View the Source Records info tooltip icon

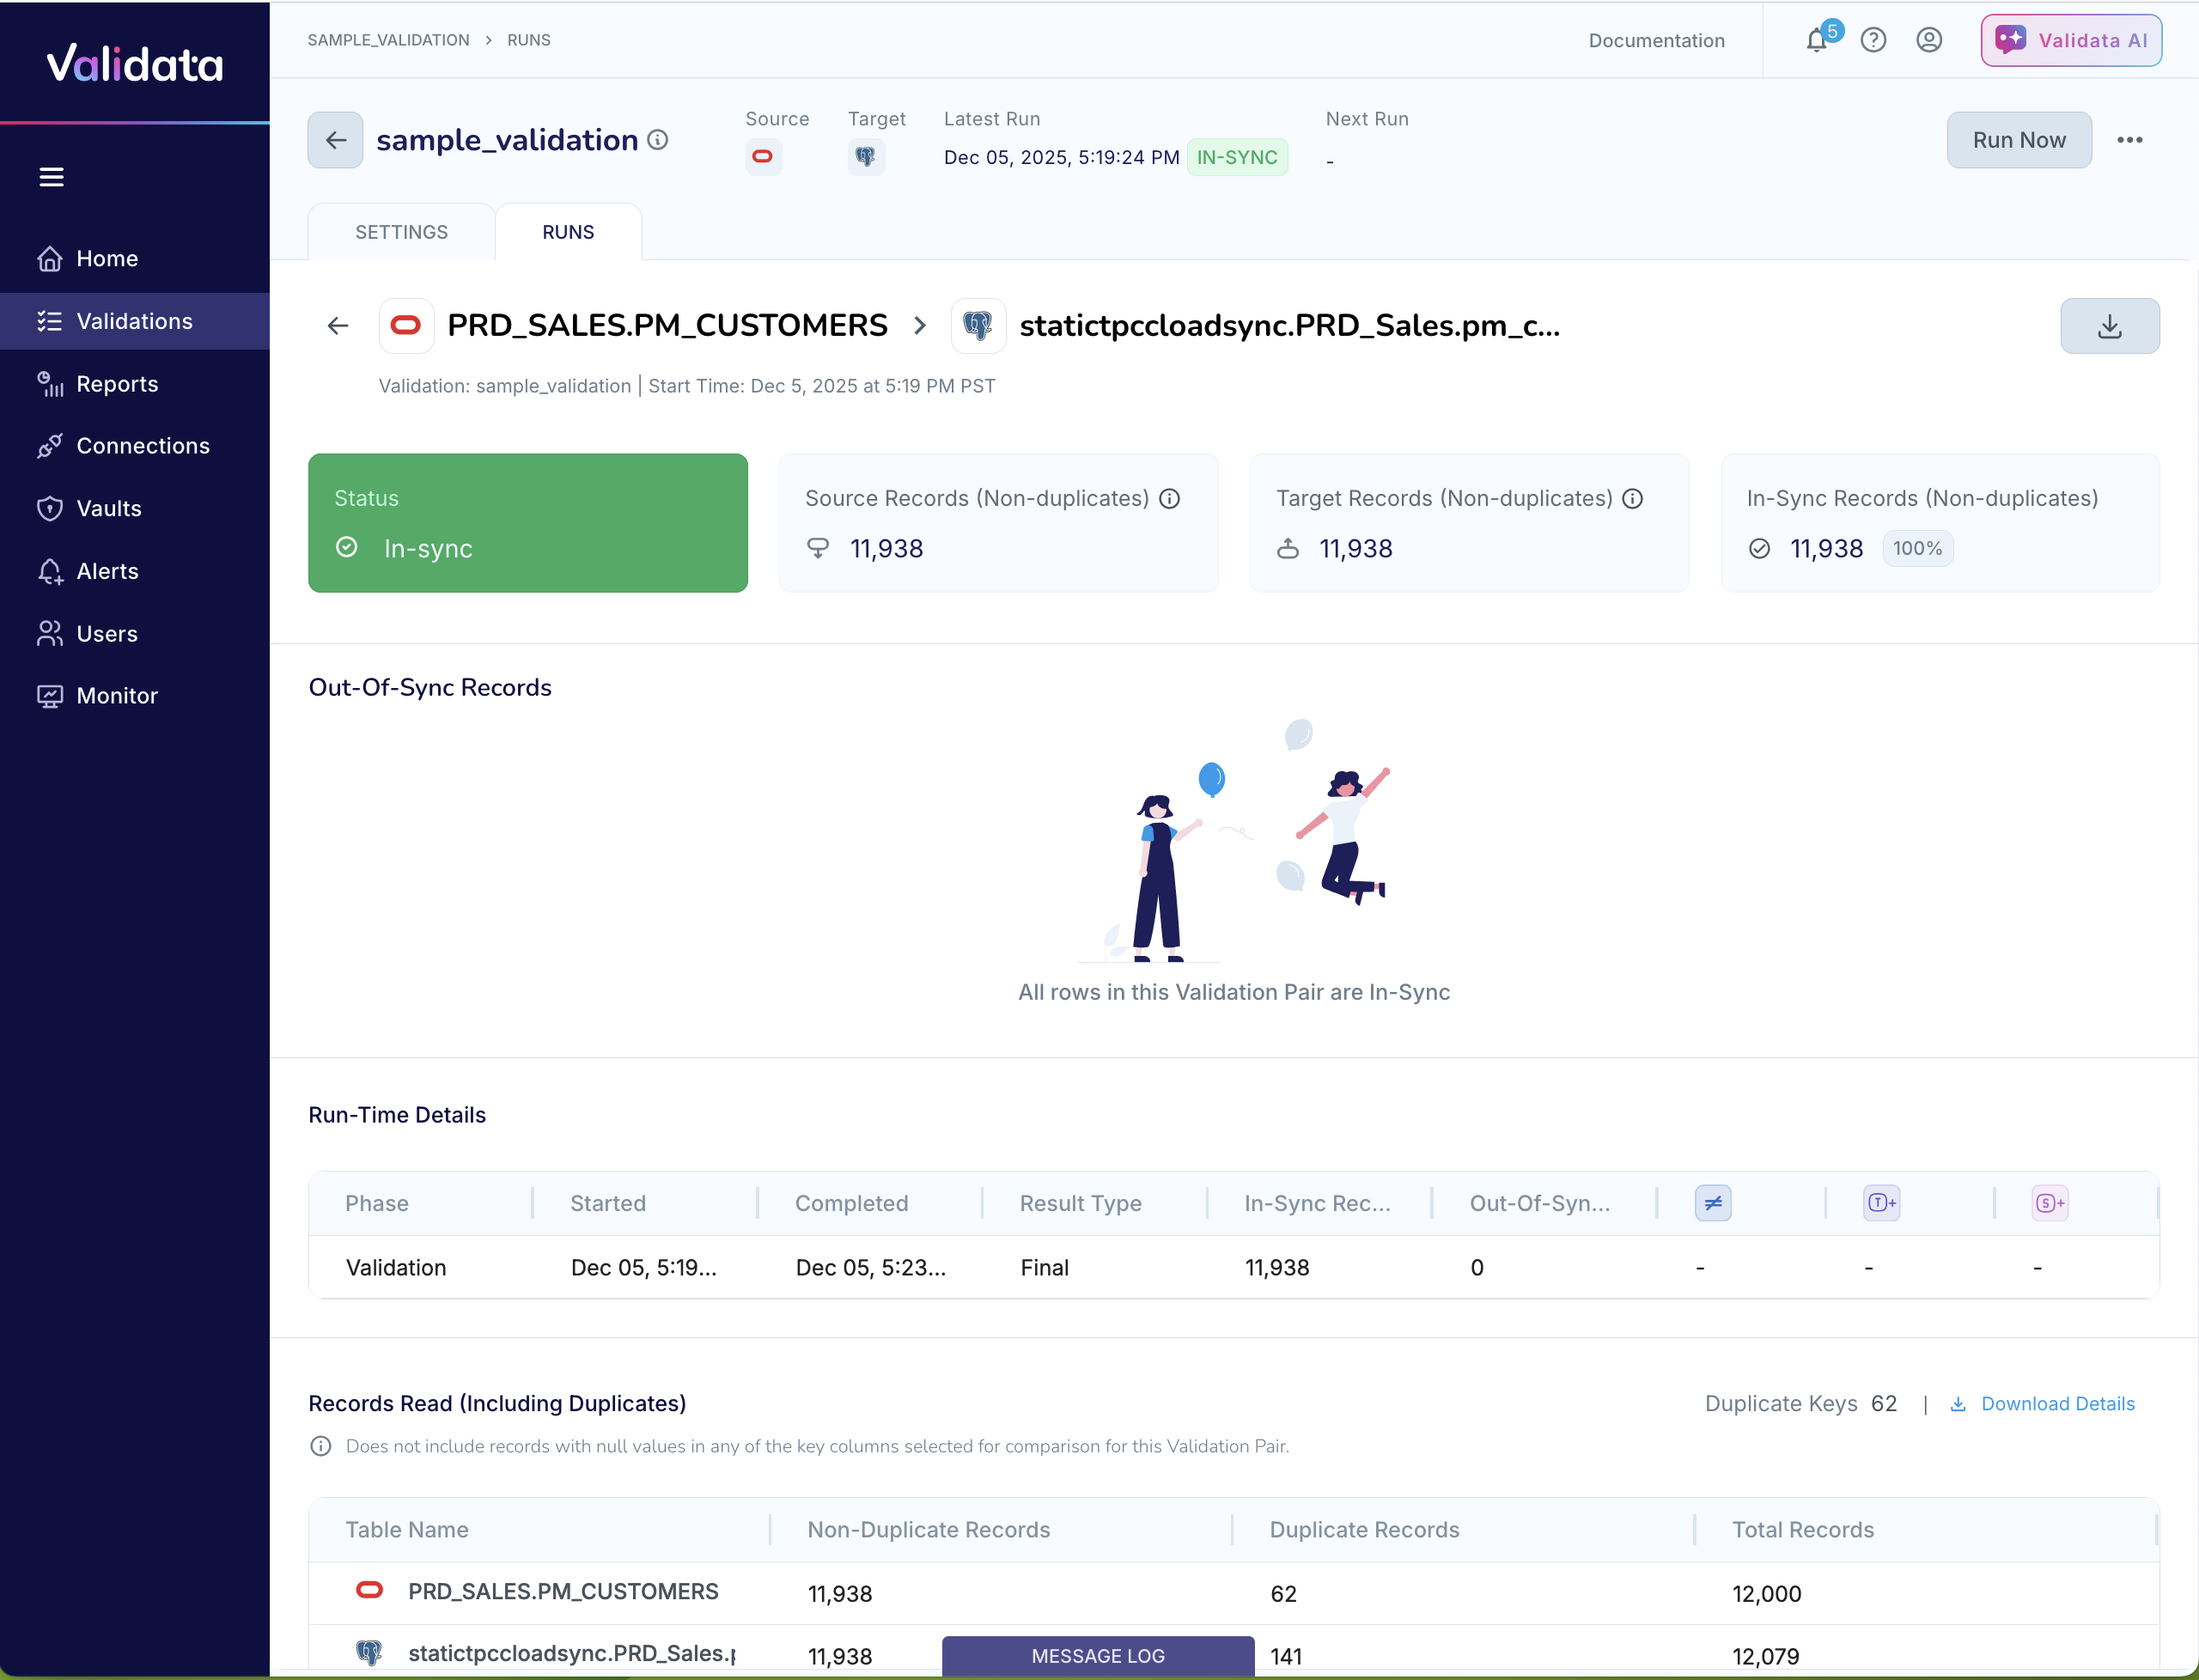pos(1170,499)
